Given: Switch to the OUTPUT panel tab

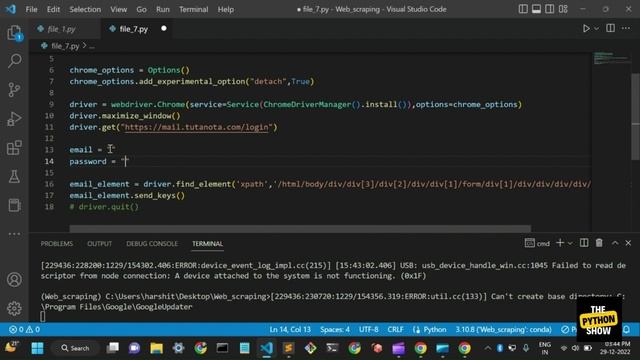Looking at the screenshot, I should pos(99,244).
